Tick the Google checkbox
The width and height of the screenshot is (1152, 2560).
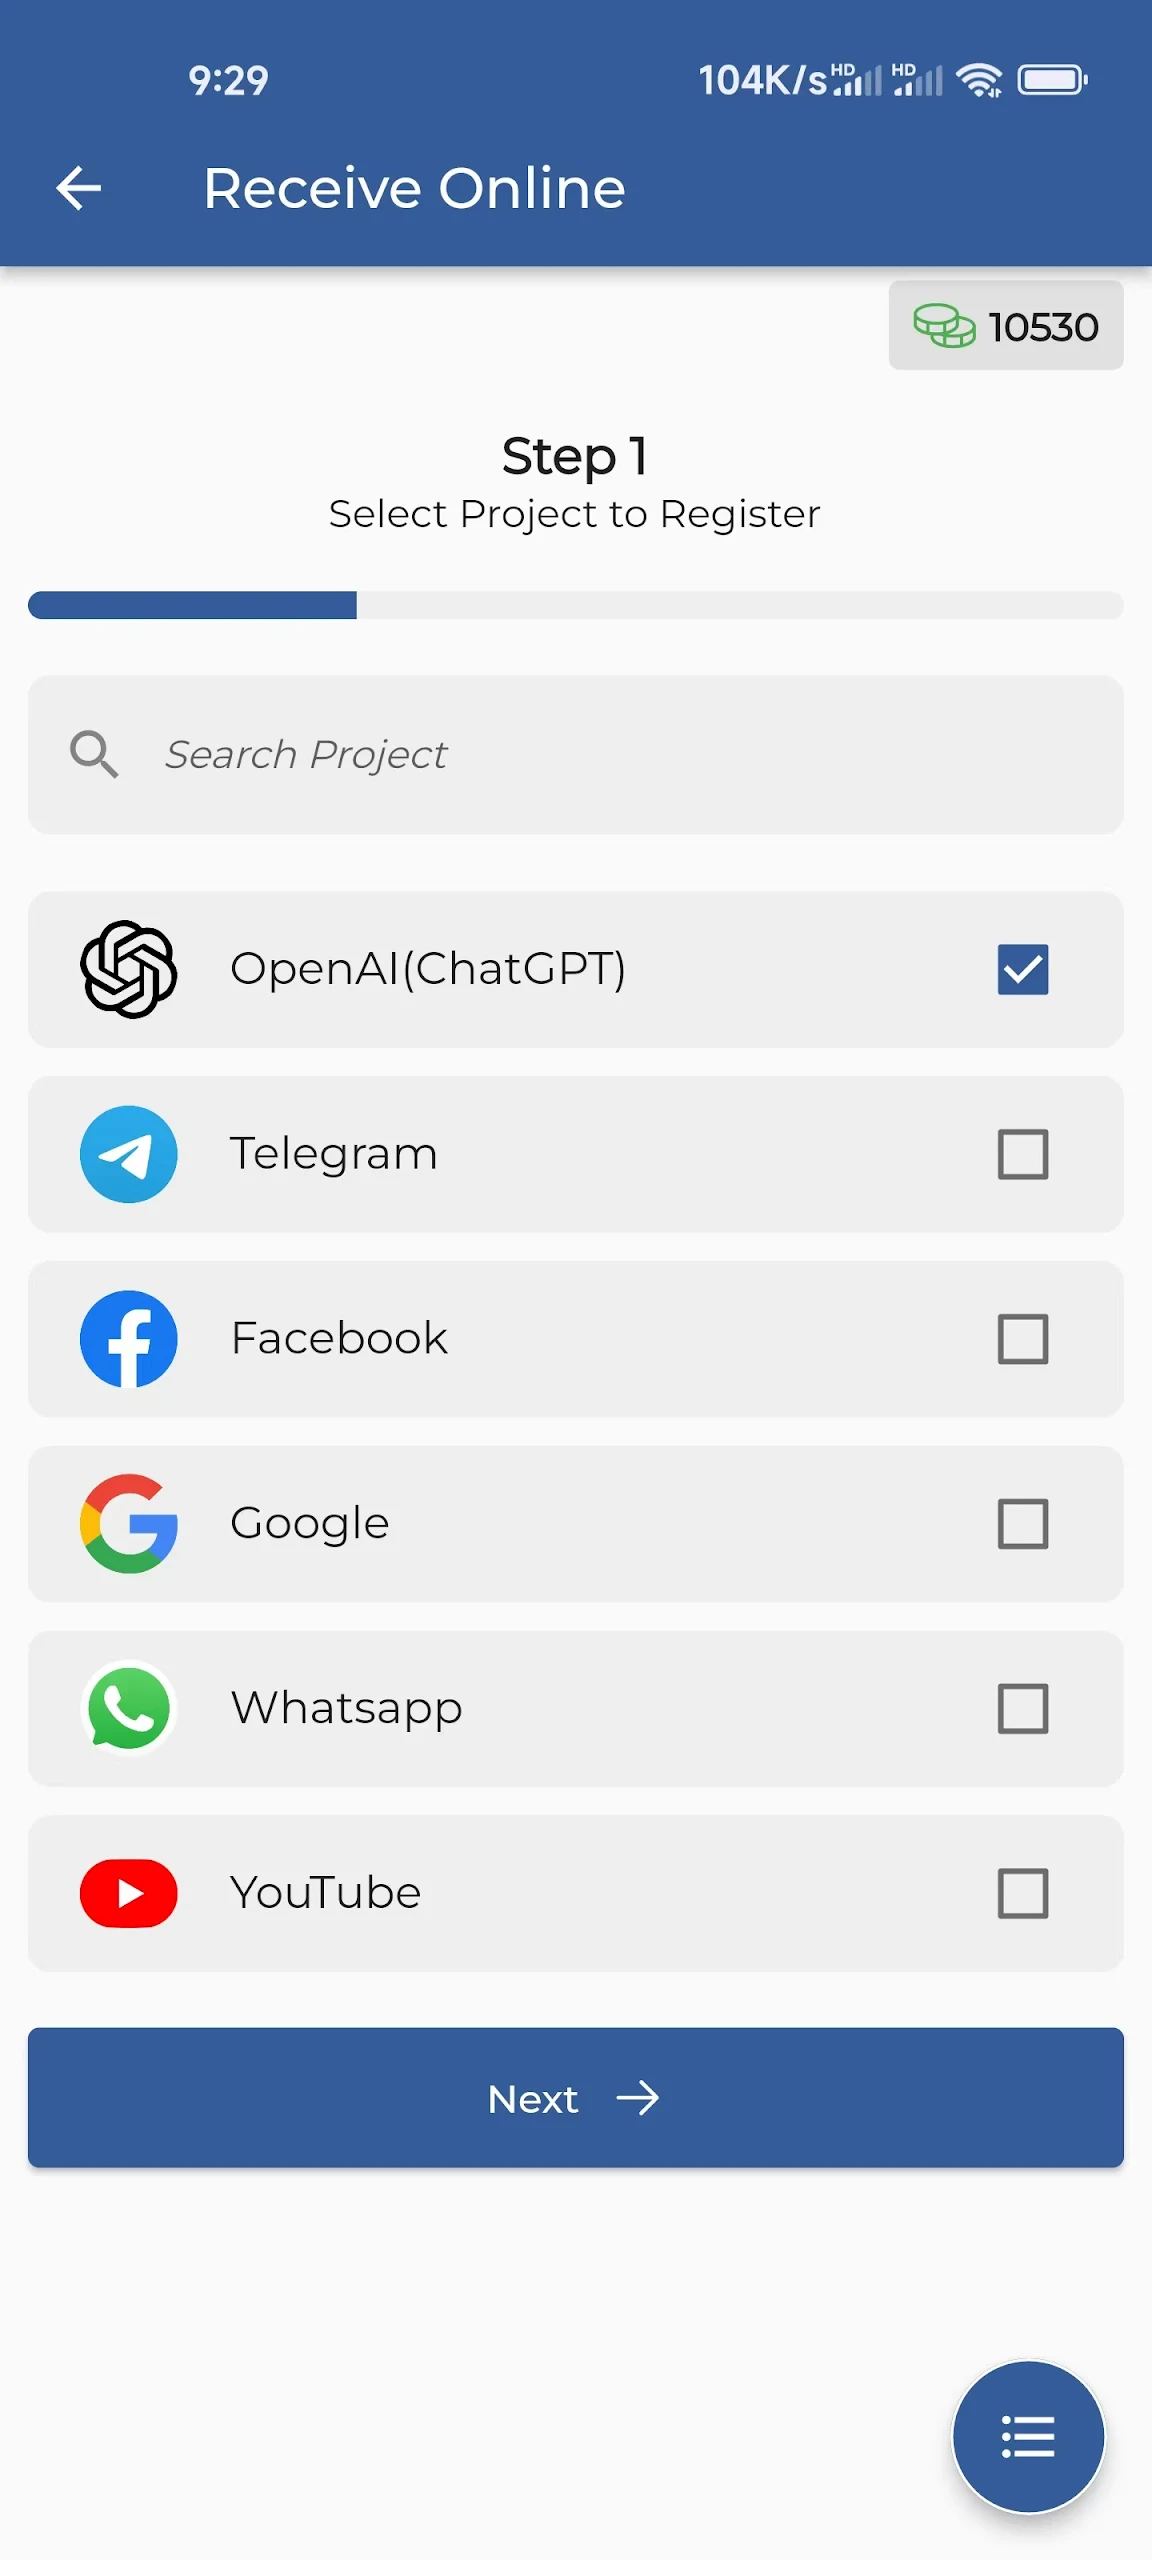coord(1022,1523)
